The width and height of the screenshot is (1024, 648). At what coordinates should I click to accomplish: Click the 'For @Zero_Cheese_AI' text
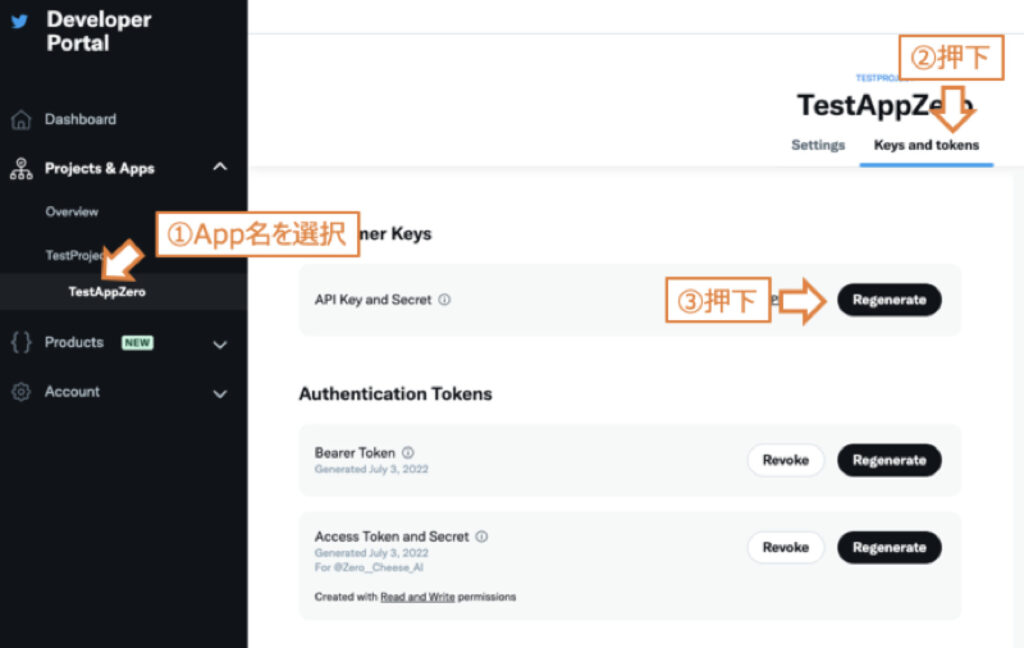click(x=368, y=567)
